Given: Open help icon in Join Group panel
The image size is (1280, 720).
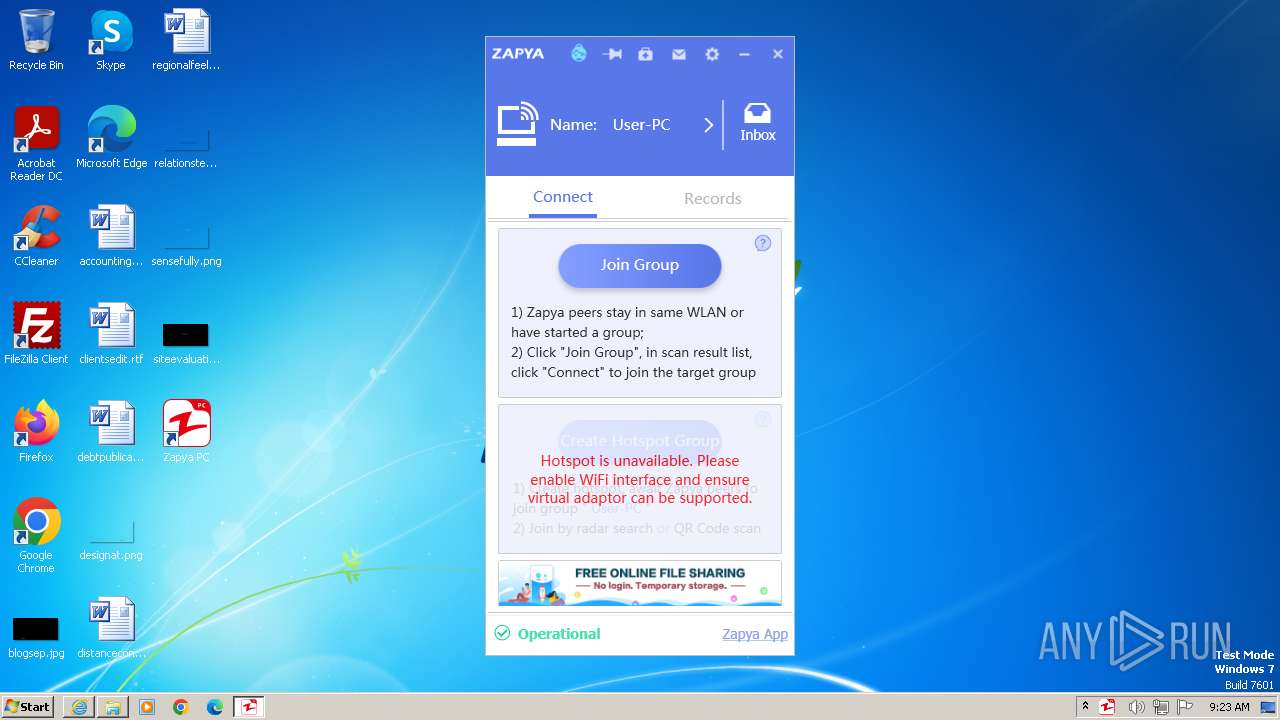Looking at the screenshot, I should pos(763,243).
